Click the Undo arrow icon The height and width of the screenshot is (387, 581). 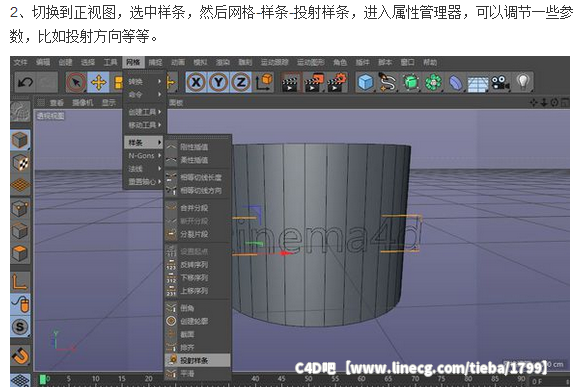[26, 82]
